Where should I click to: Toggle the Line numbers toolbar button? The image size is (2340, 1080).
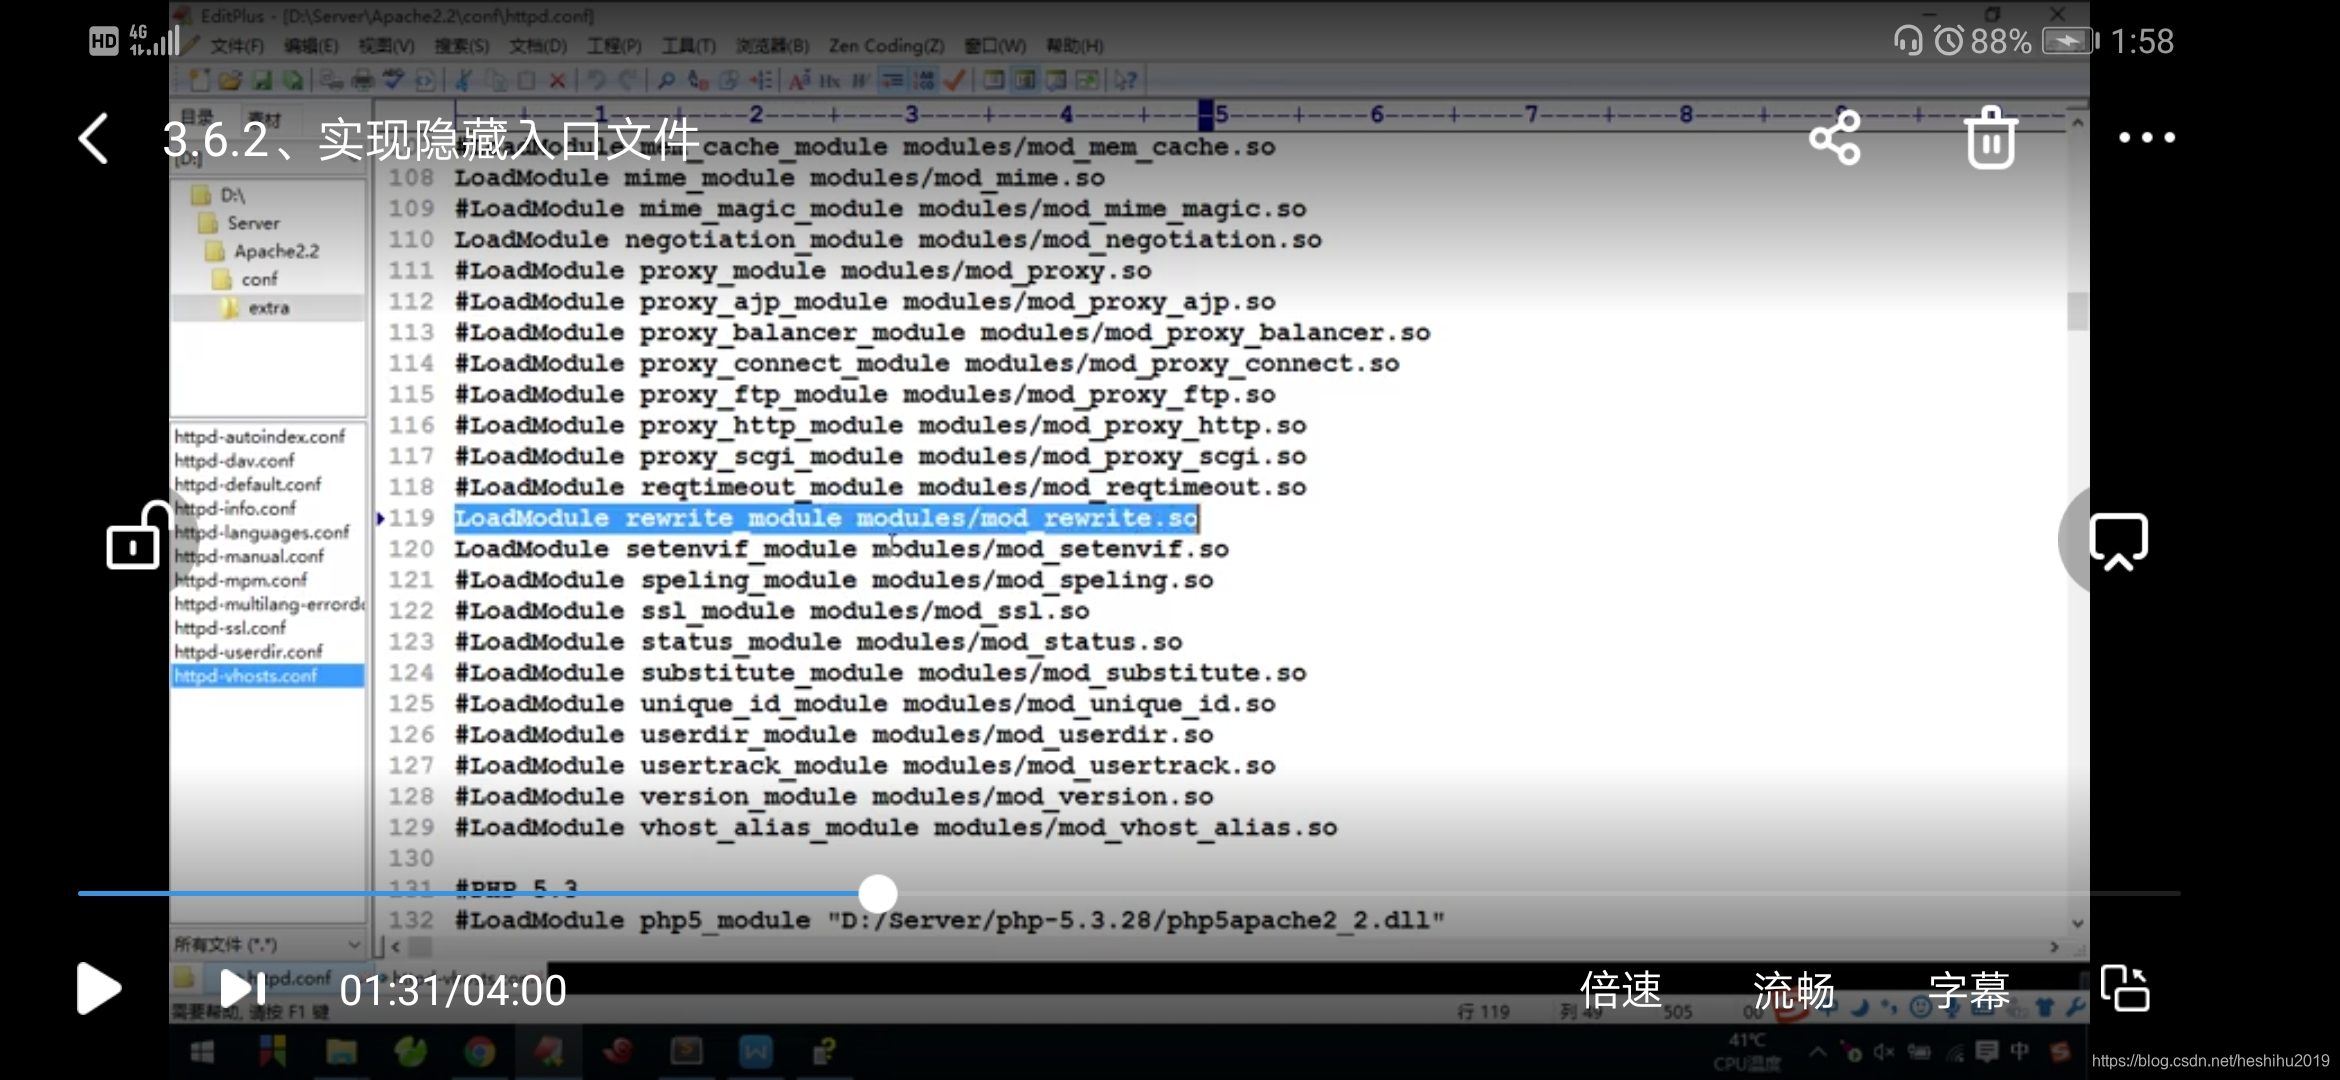[923, 80]
